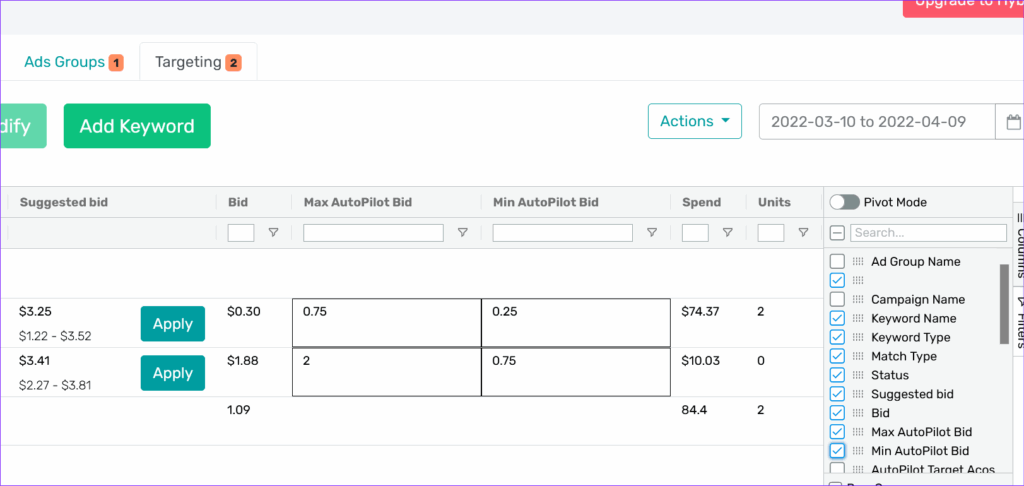Open filter icon for Bid column

pyautogui.click(x=274, y=233)
